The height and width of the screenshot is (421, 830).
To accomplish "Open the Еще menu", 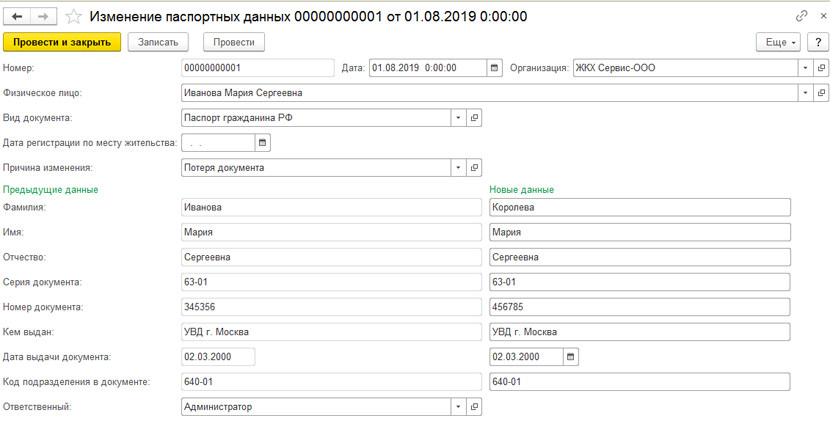I will click(x=779, y=42).
